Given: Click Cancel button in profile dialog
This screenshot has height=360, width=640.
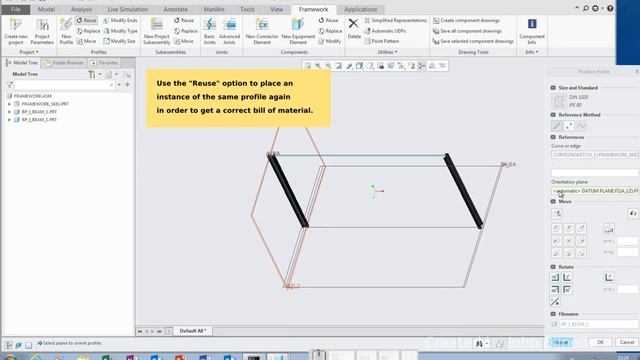Looking at the screenshot, I should (627, 342).
